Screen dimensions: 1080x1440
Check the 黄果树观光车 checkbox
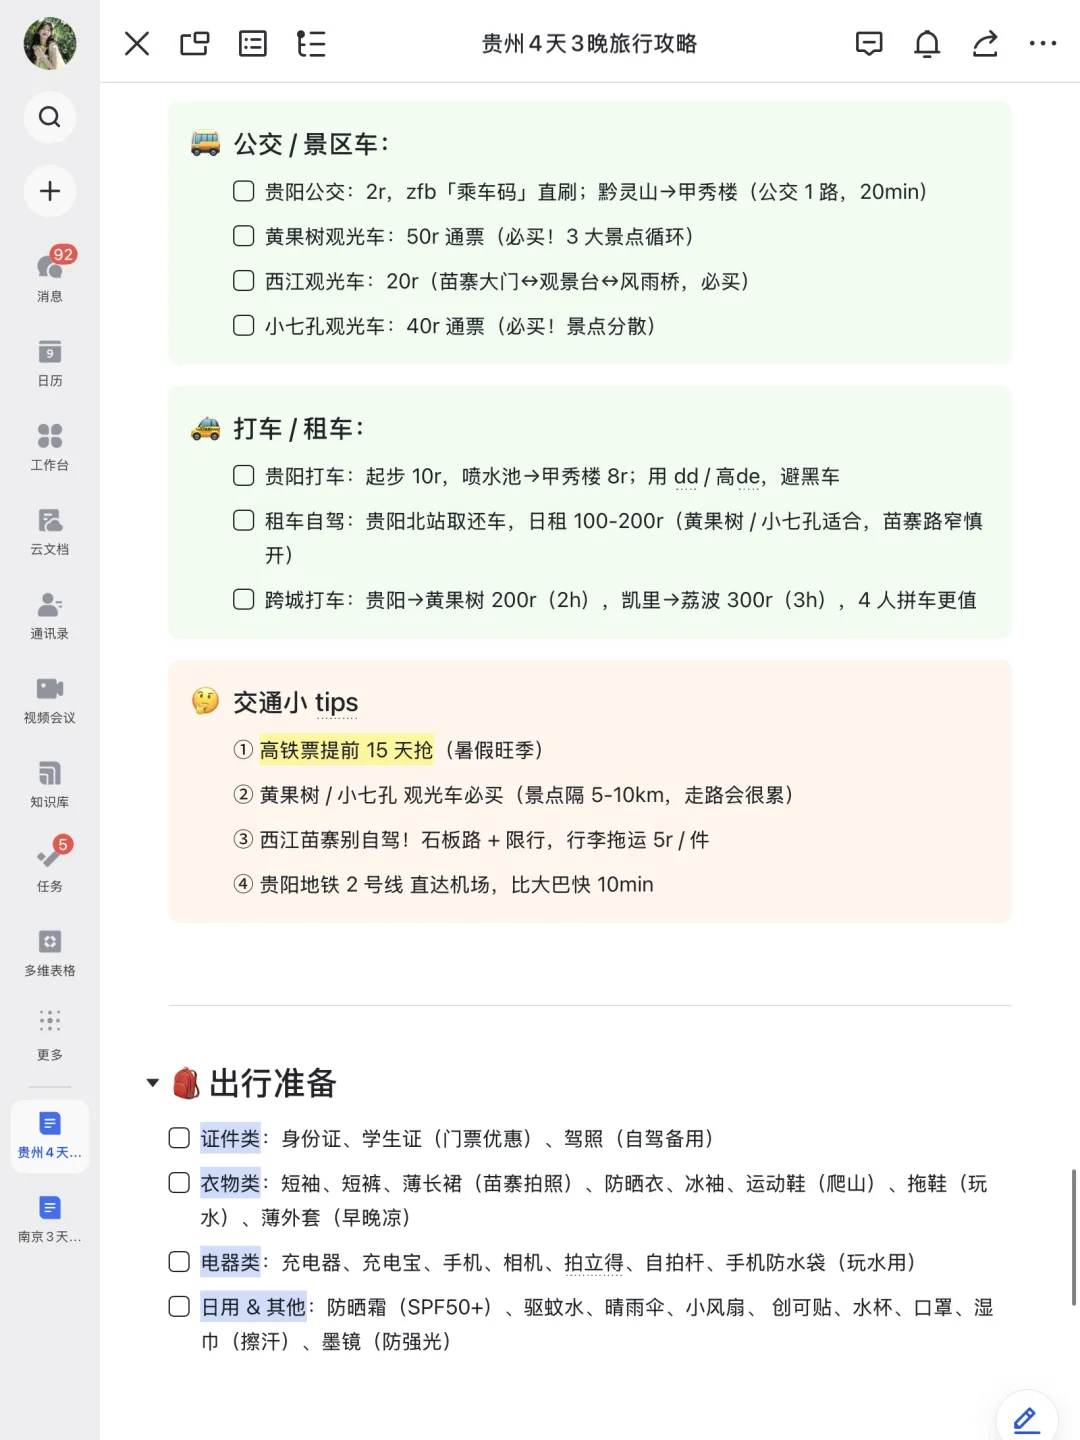tap(243, 236)
